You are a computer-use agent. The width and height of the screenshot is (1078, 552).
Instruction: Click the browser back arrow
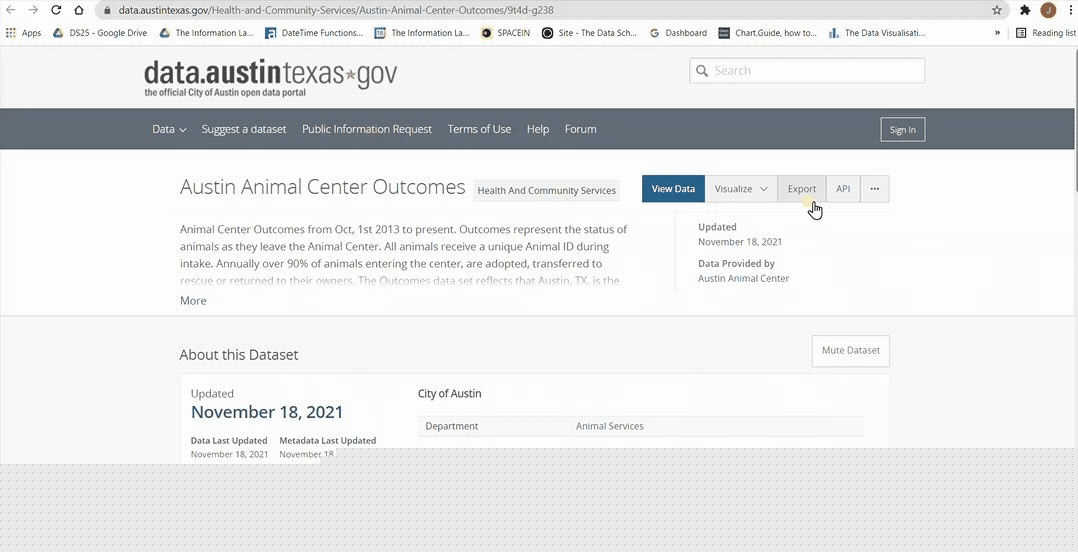pos(10,10)
